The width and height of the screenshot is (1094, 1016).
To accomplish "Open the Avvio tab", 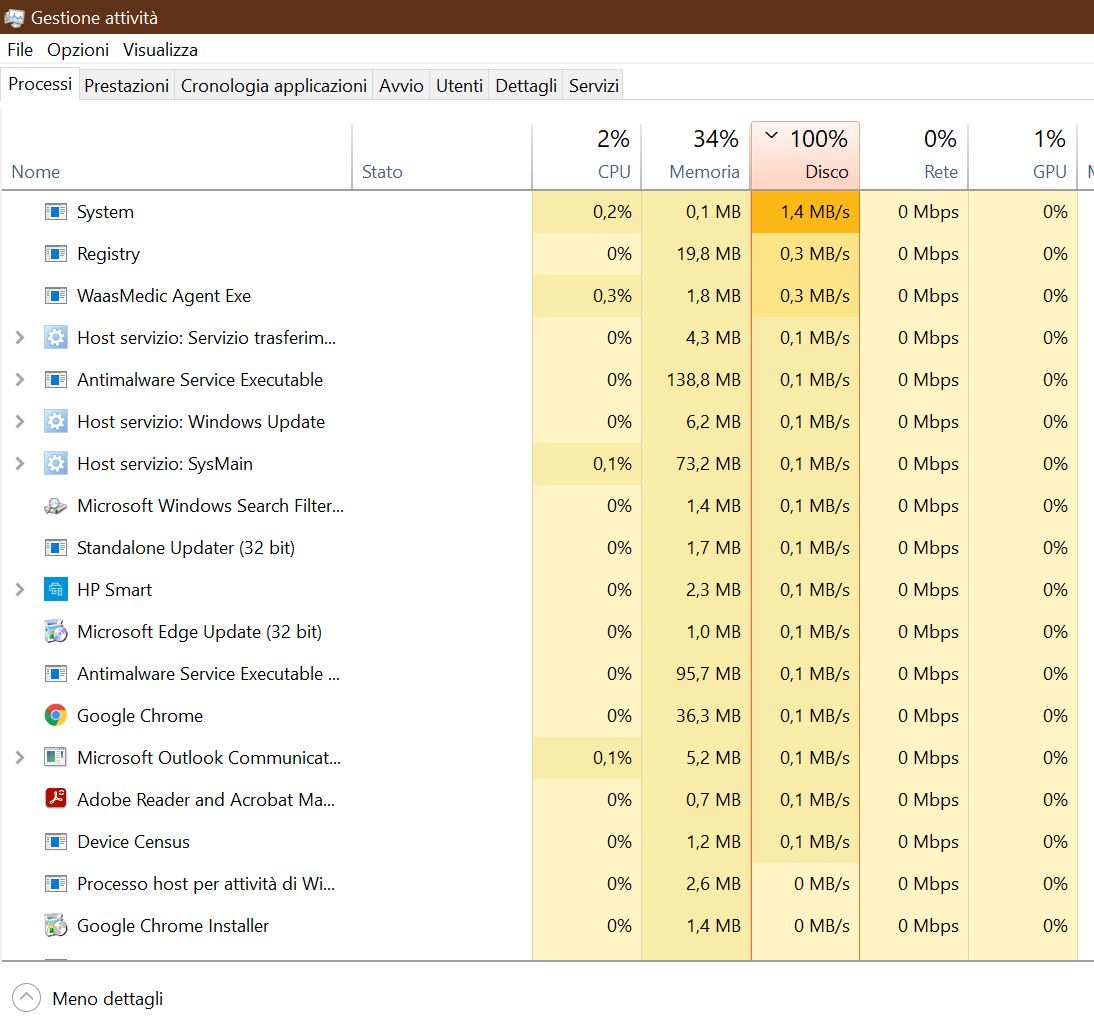I will [401, 86].
